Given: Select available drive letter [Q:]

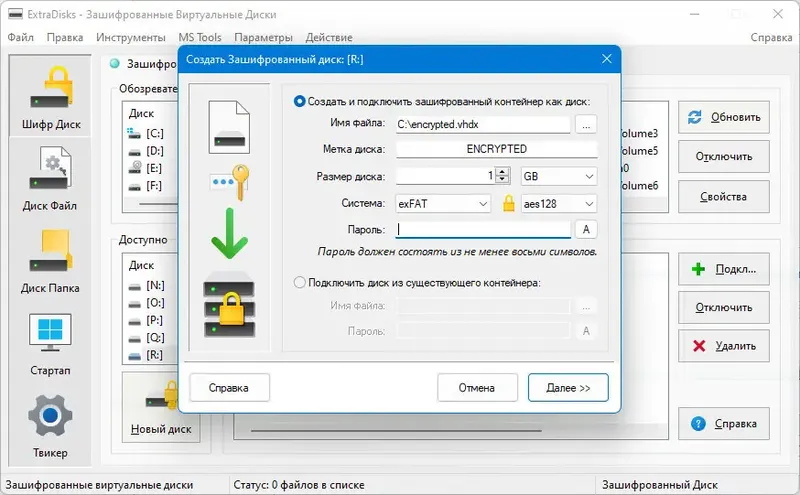Looking at the screenshot, I should coord(148,338).
